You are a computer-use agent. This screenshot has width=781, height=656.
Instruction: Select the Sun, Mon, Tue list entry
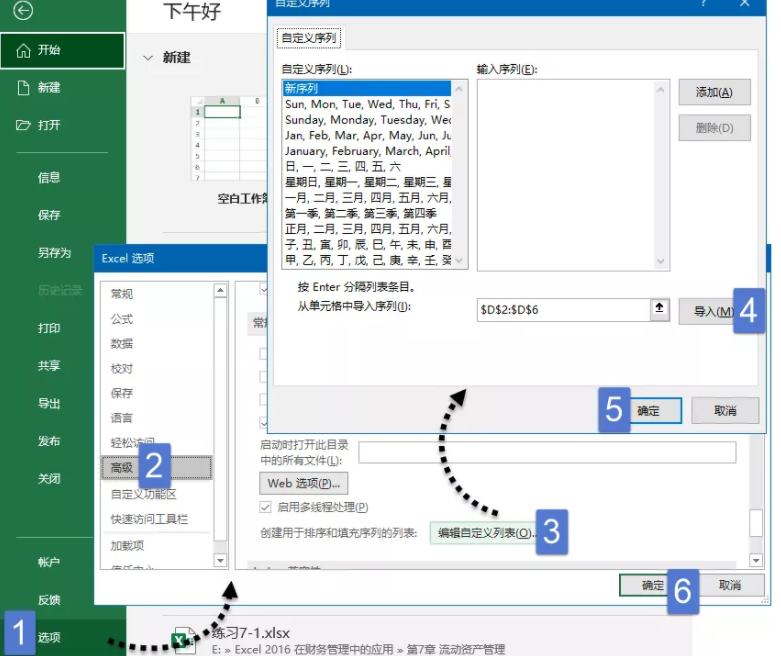pos(367,104)
